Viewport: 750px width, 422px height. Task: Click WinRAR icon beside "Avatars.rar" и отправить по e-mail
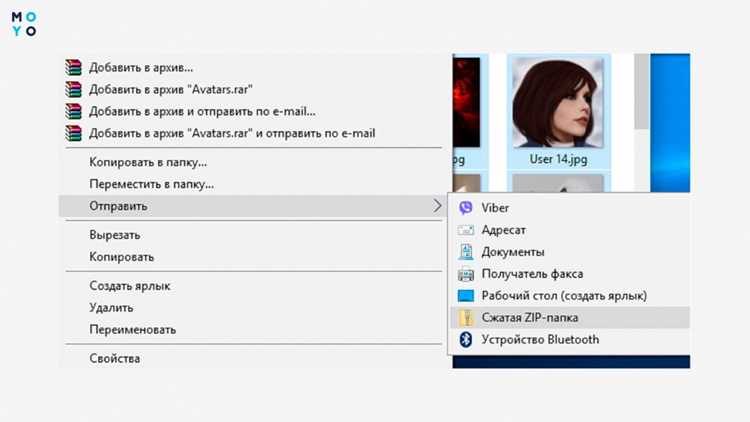pyautogui.click(x=73, y=133)
